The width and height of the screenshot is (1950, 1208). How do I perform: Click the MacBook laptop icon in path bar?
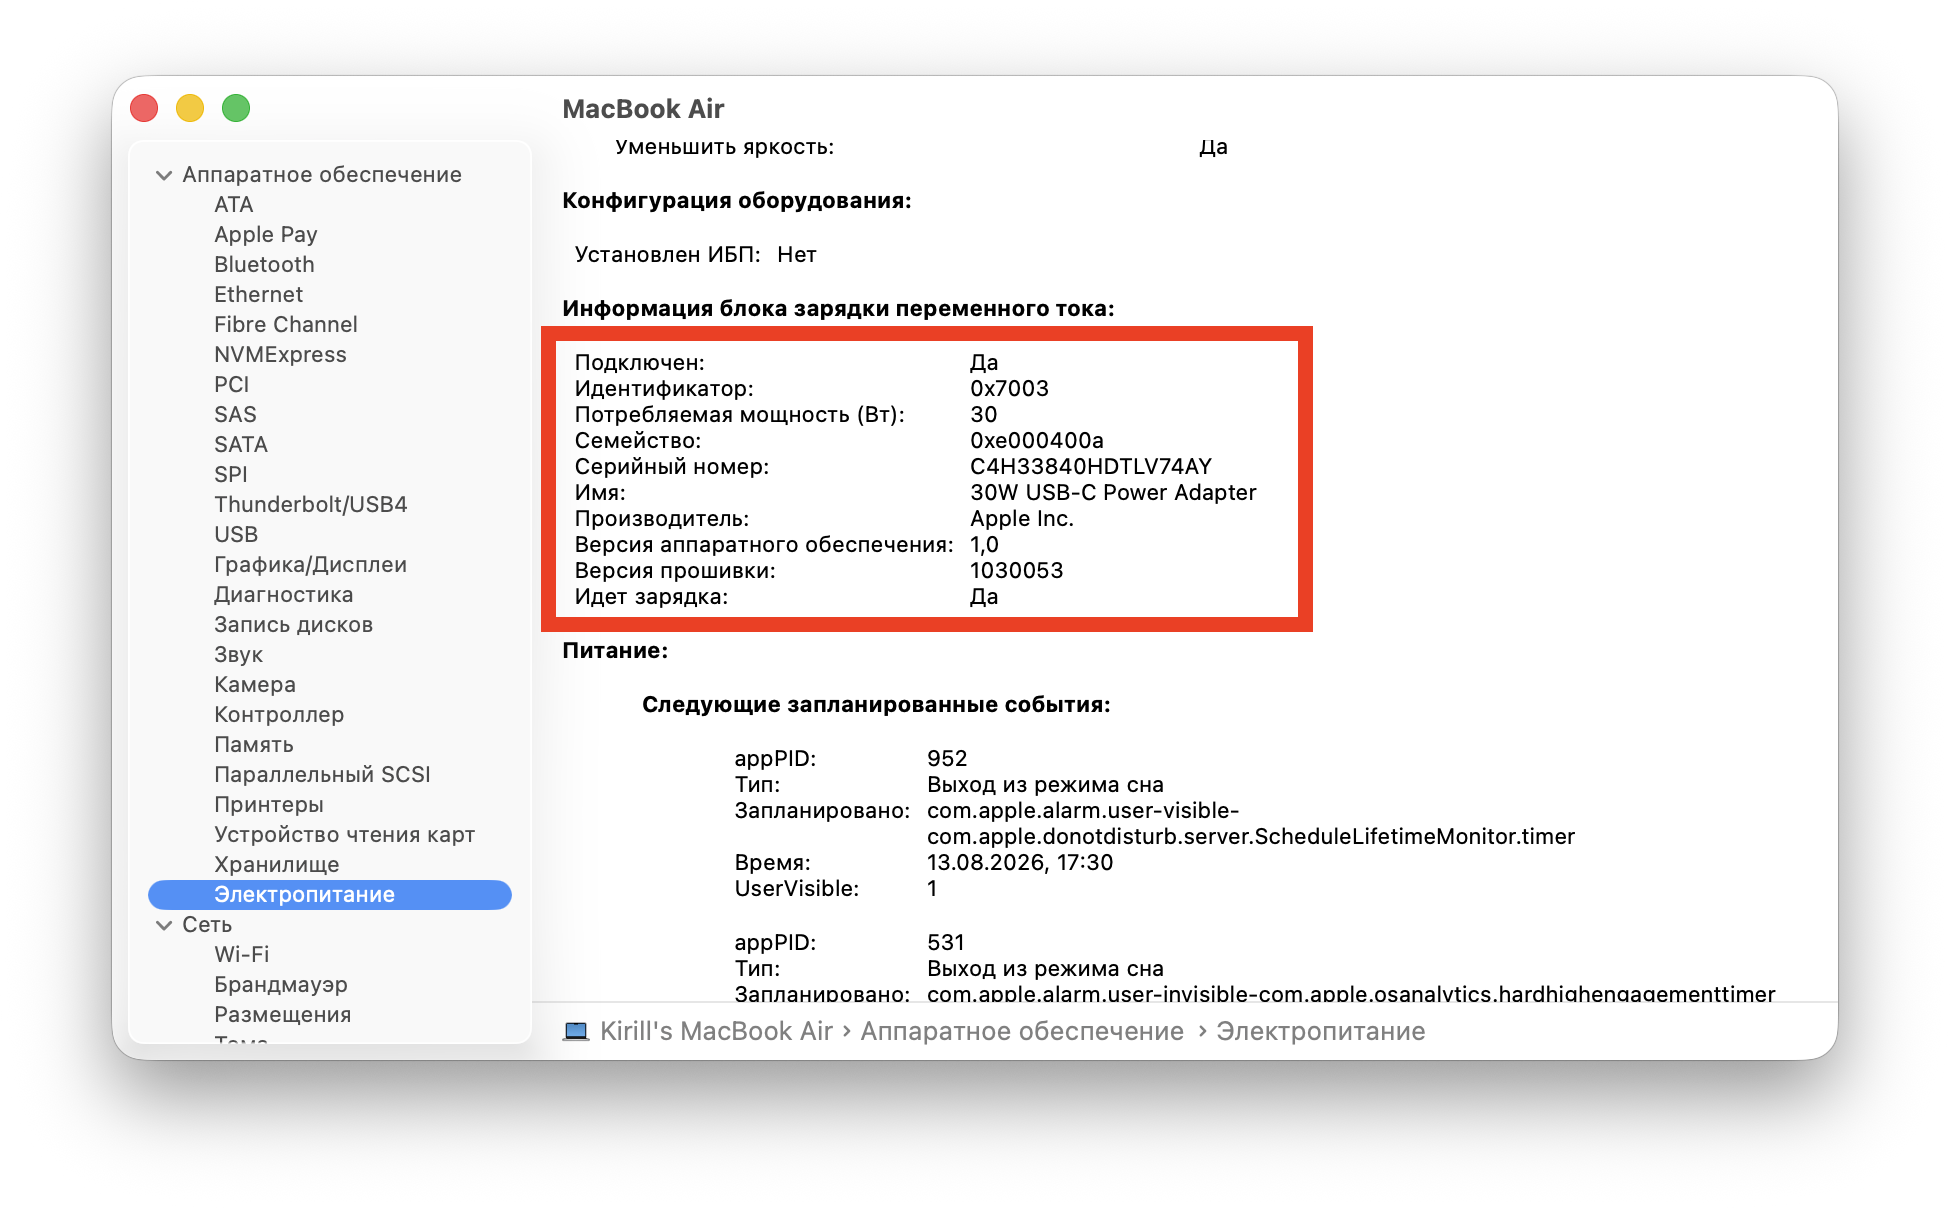click(576, 1031)
